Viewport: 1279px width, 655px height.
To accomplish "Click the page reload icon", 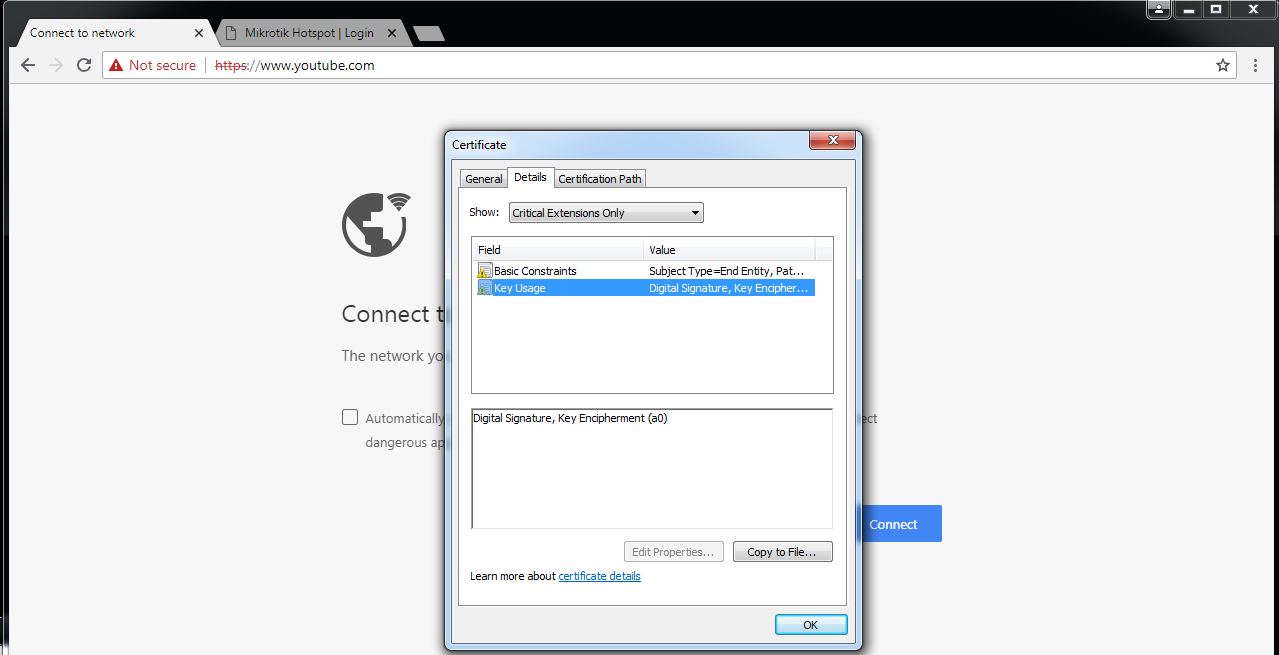I will click(83, 65).
